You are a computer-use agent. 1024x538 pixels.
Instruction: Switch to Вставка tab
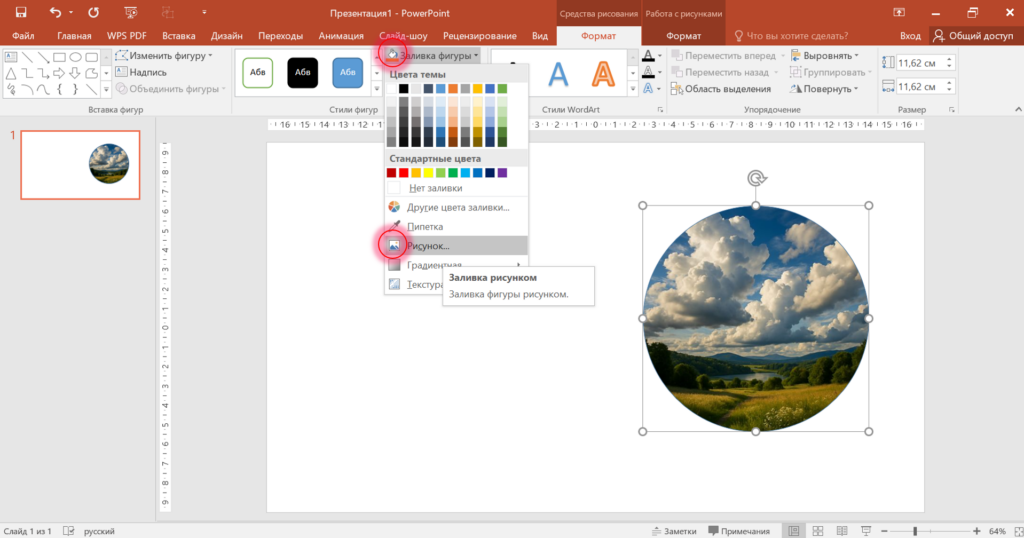tap(178, 36)
